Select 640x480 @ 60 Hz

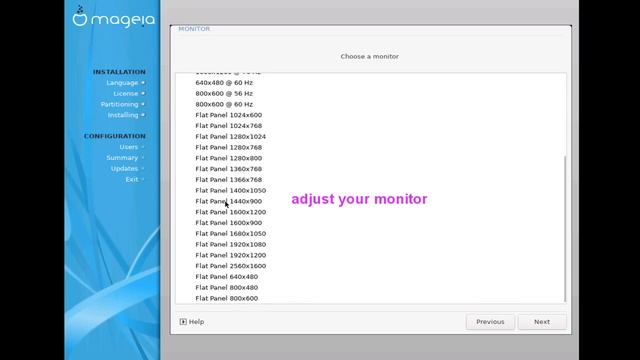(x=224, y=82)
